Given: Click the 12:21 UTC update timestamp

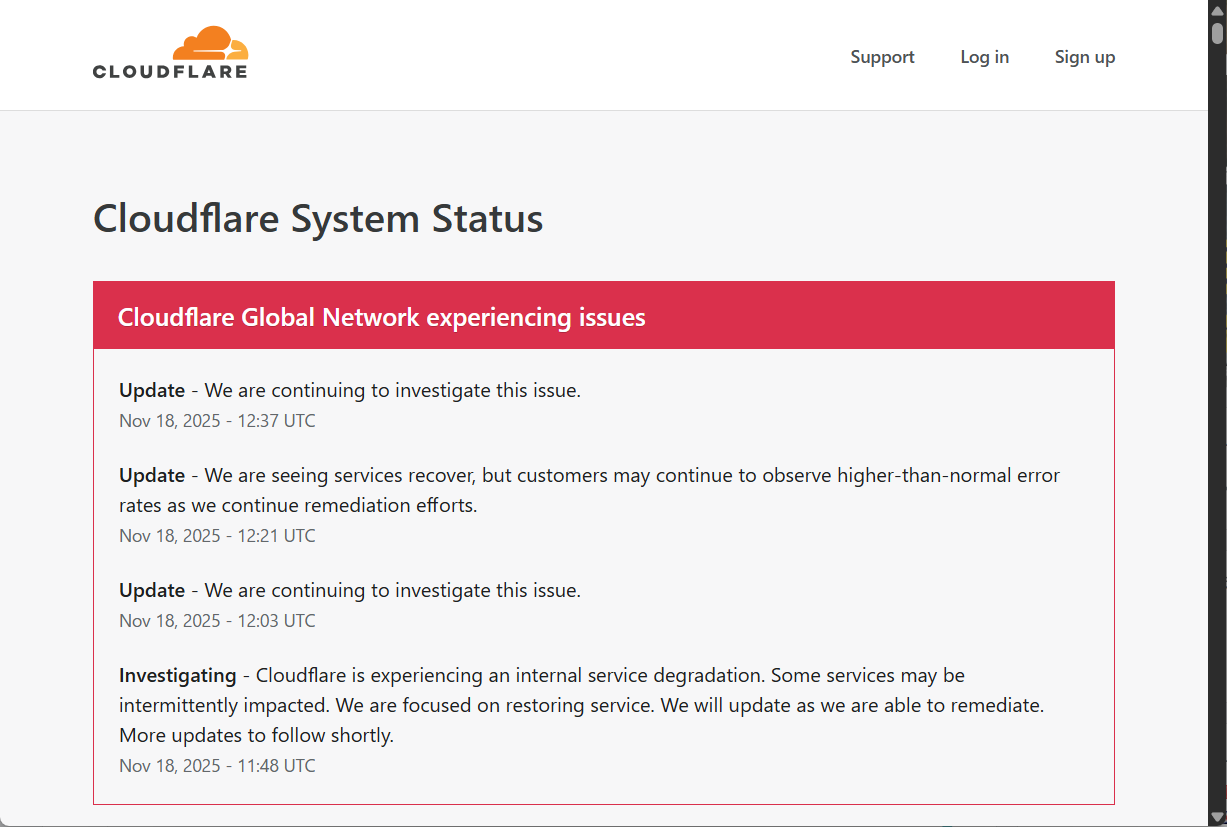Looking at the screenshot, I should [217, 535].
